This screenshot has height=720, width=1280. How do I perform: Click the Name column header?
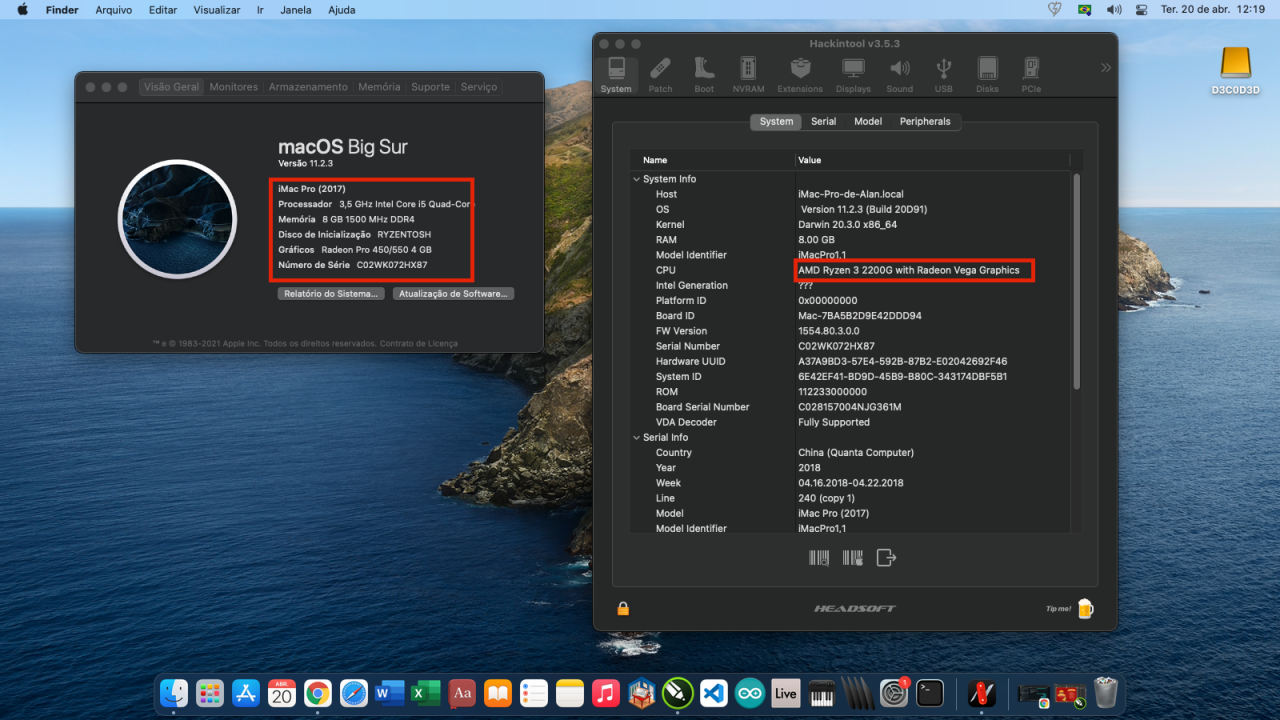(712, 160)
